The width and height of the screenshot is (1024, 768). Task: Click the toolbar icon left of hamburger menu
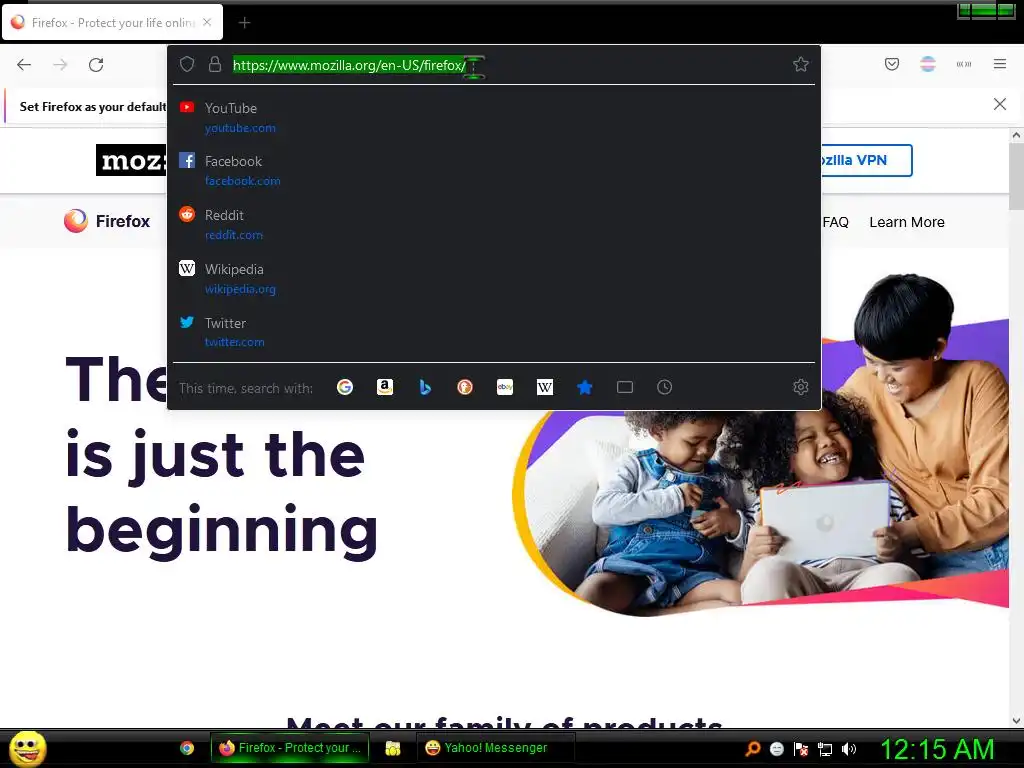tap(964, 64)
